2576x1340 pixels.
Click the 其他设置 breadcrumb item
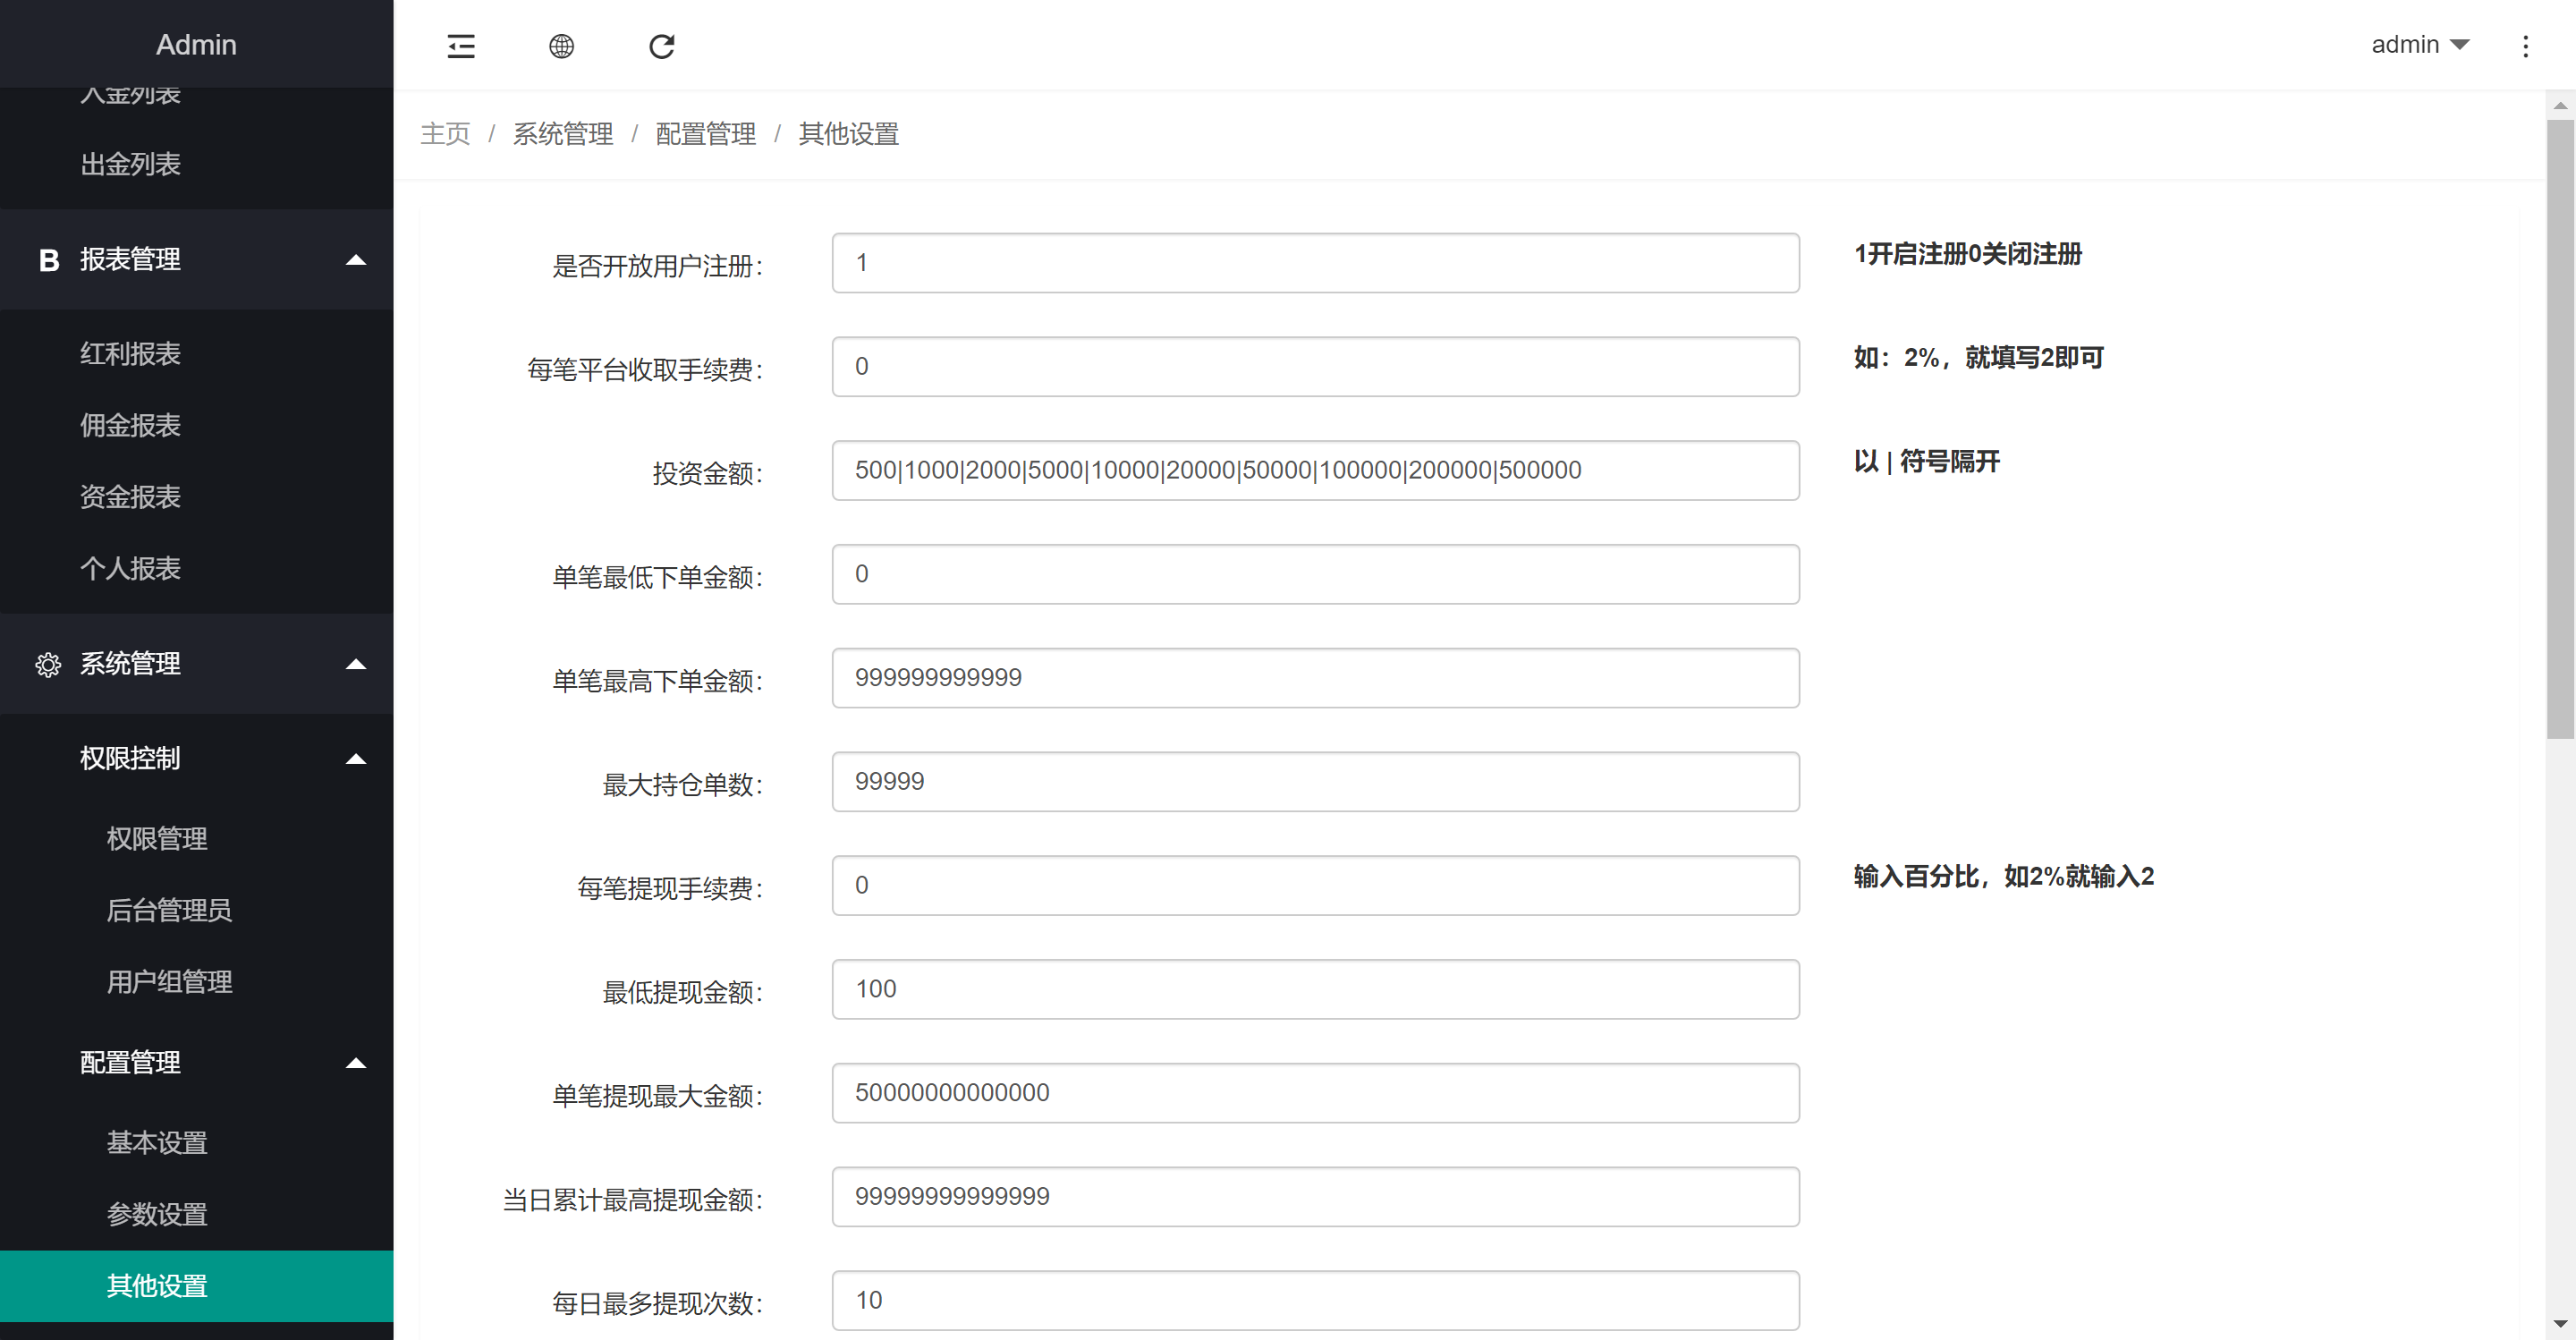click(849, 134)
